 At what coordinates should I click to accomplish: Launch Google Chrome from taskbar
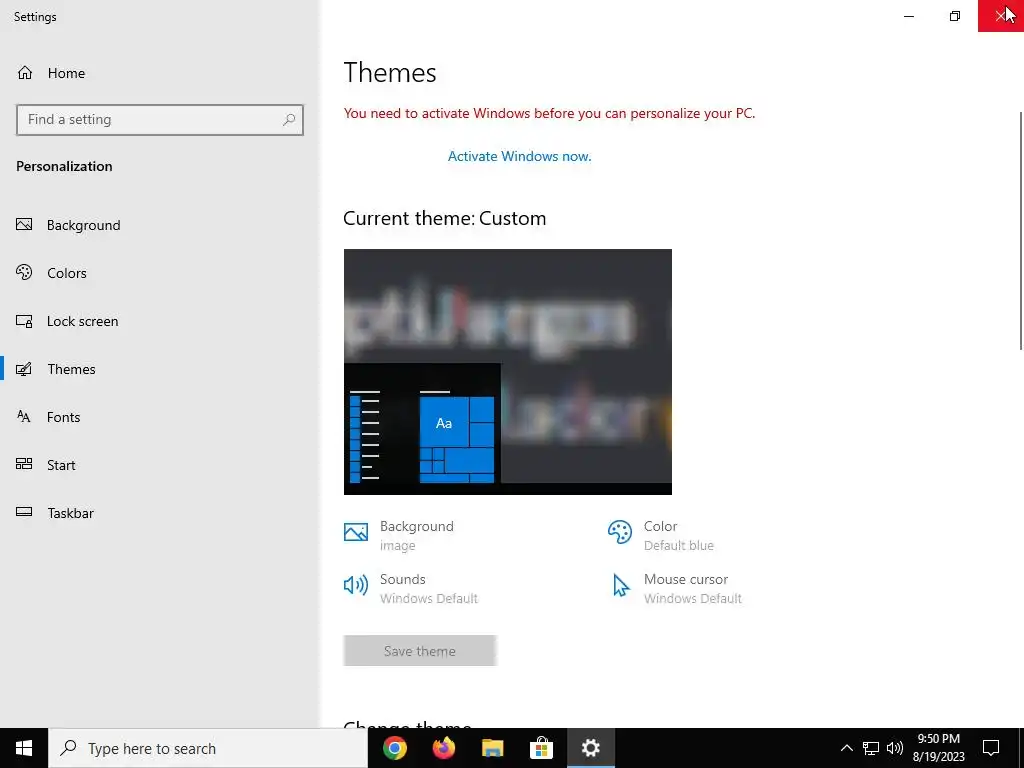pyautogui.click(x=395, y=748)
